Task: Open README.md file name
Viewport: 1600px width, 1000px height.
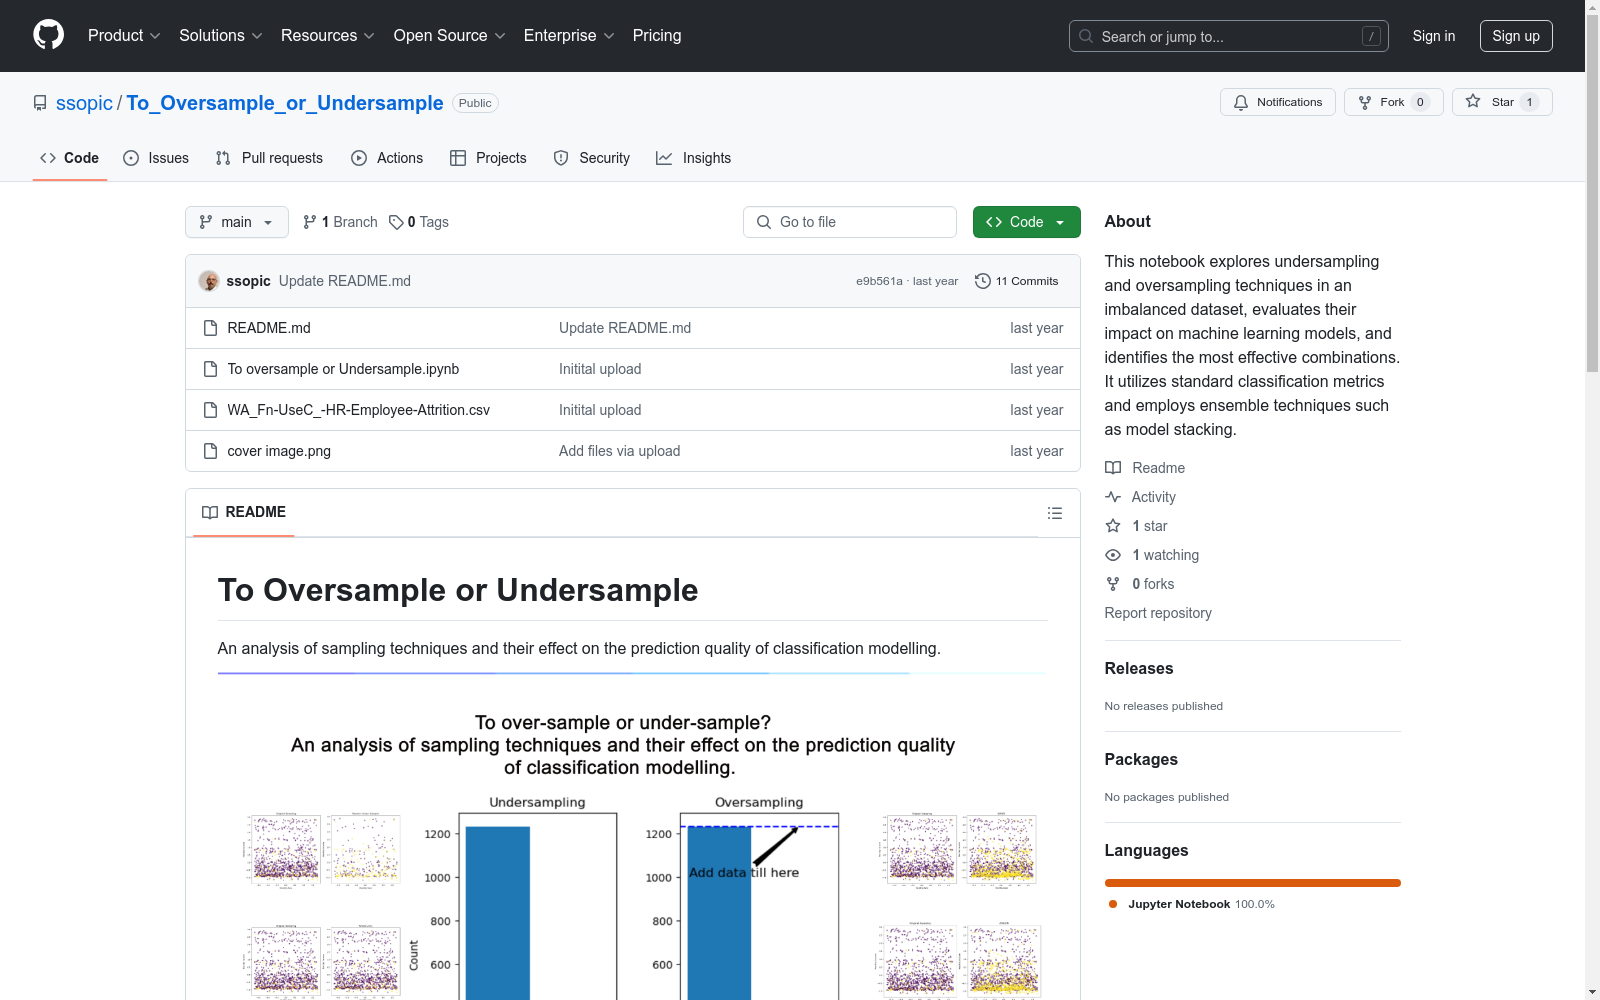Action: (x=269, y=328)
